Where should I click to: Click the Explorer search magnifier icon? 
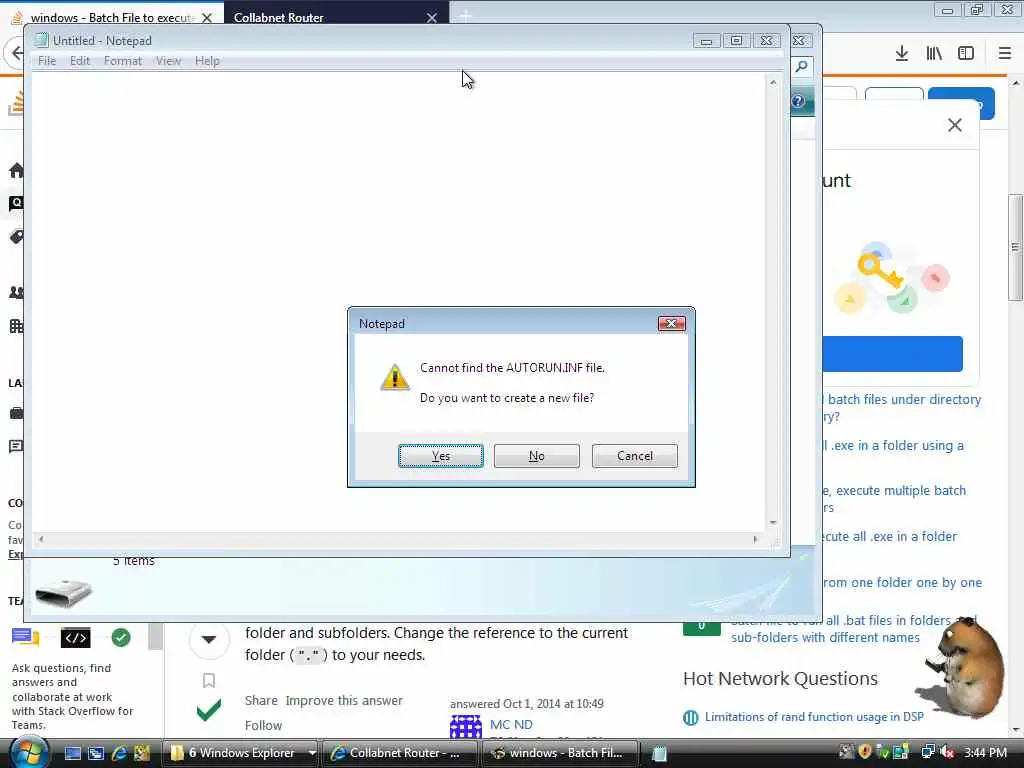(801, 67)
